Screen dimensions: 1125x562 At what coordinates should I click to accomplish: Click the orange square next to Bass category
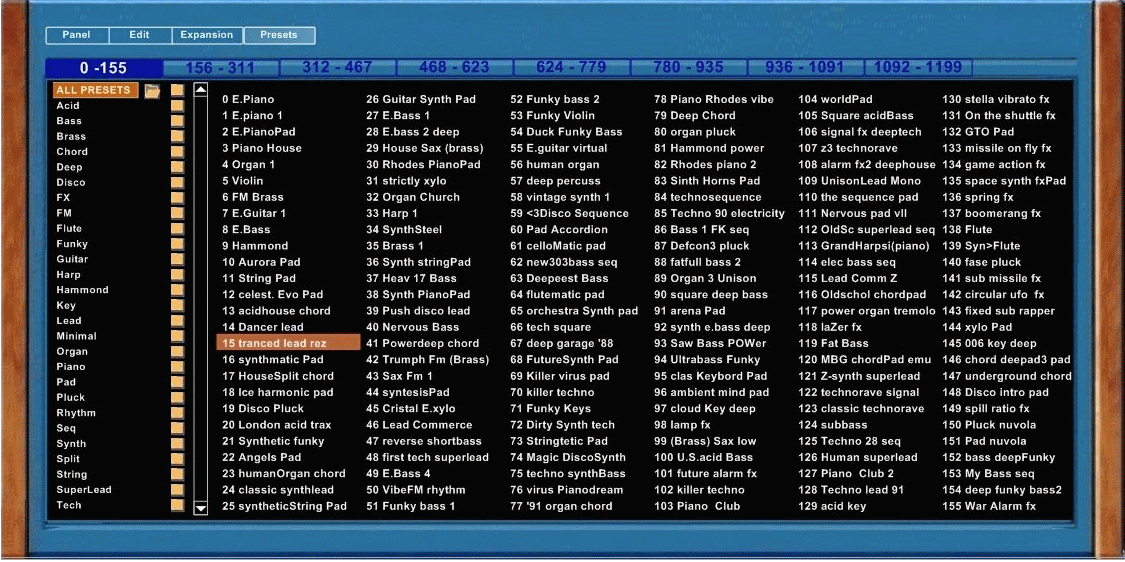point(177,121)
